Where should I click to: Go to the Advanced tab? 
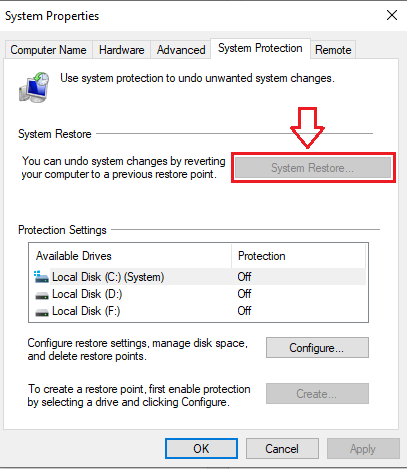pyautogui.click(x=181, y=50)
